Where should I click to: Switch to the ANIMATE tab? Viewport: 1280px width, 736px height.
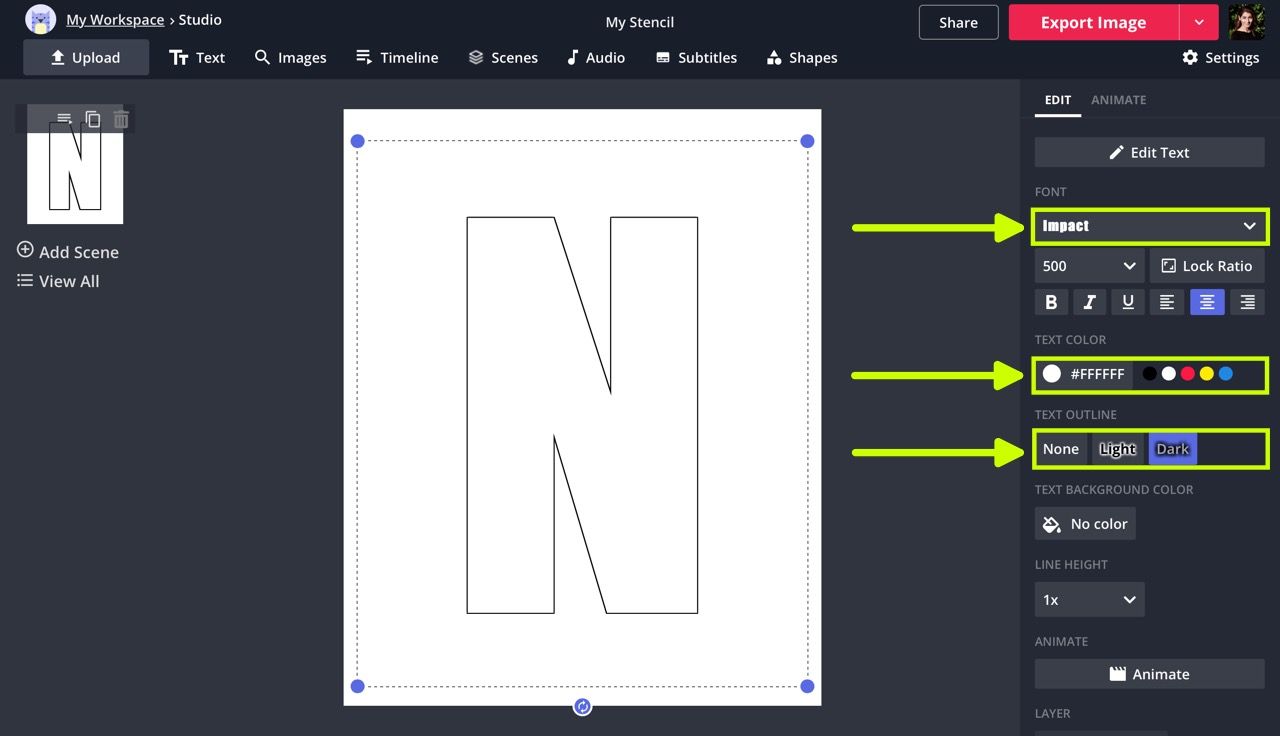pos(1118,100)
